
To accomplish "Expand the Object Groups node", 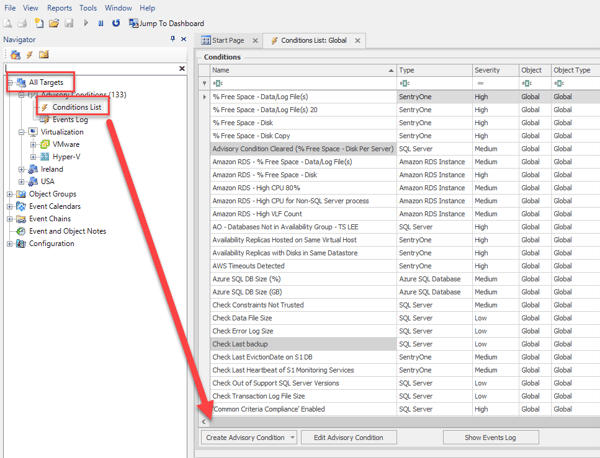I will [10, 194].
